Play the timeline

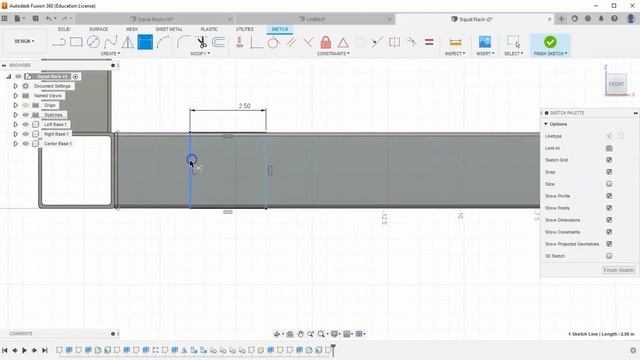[24, 350]
